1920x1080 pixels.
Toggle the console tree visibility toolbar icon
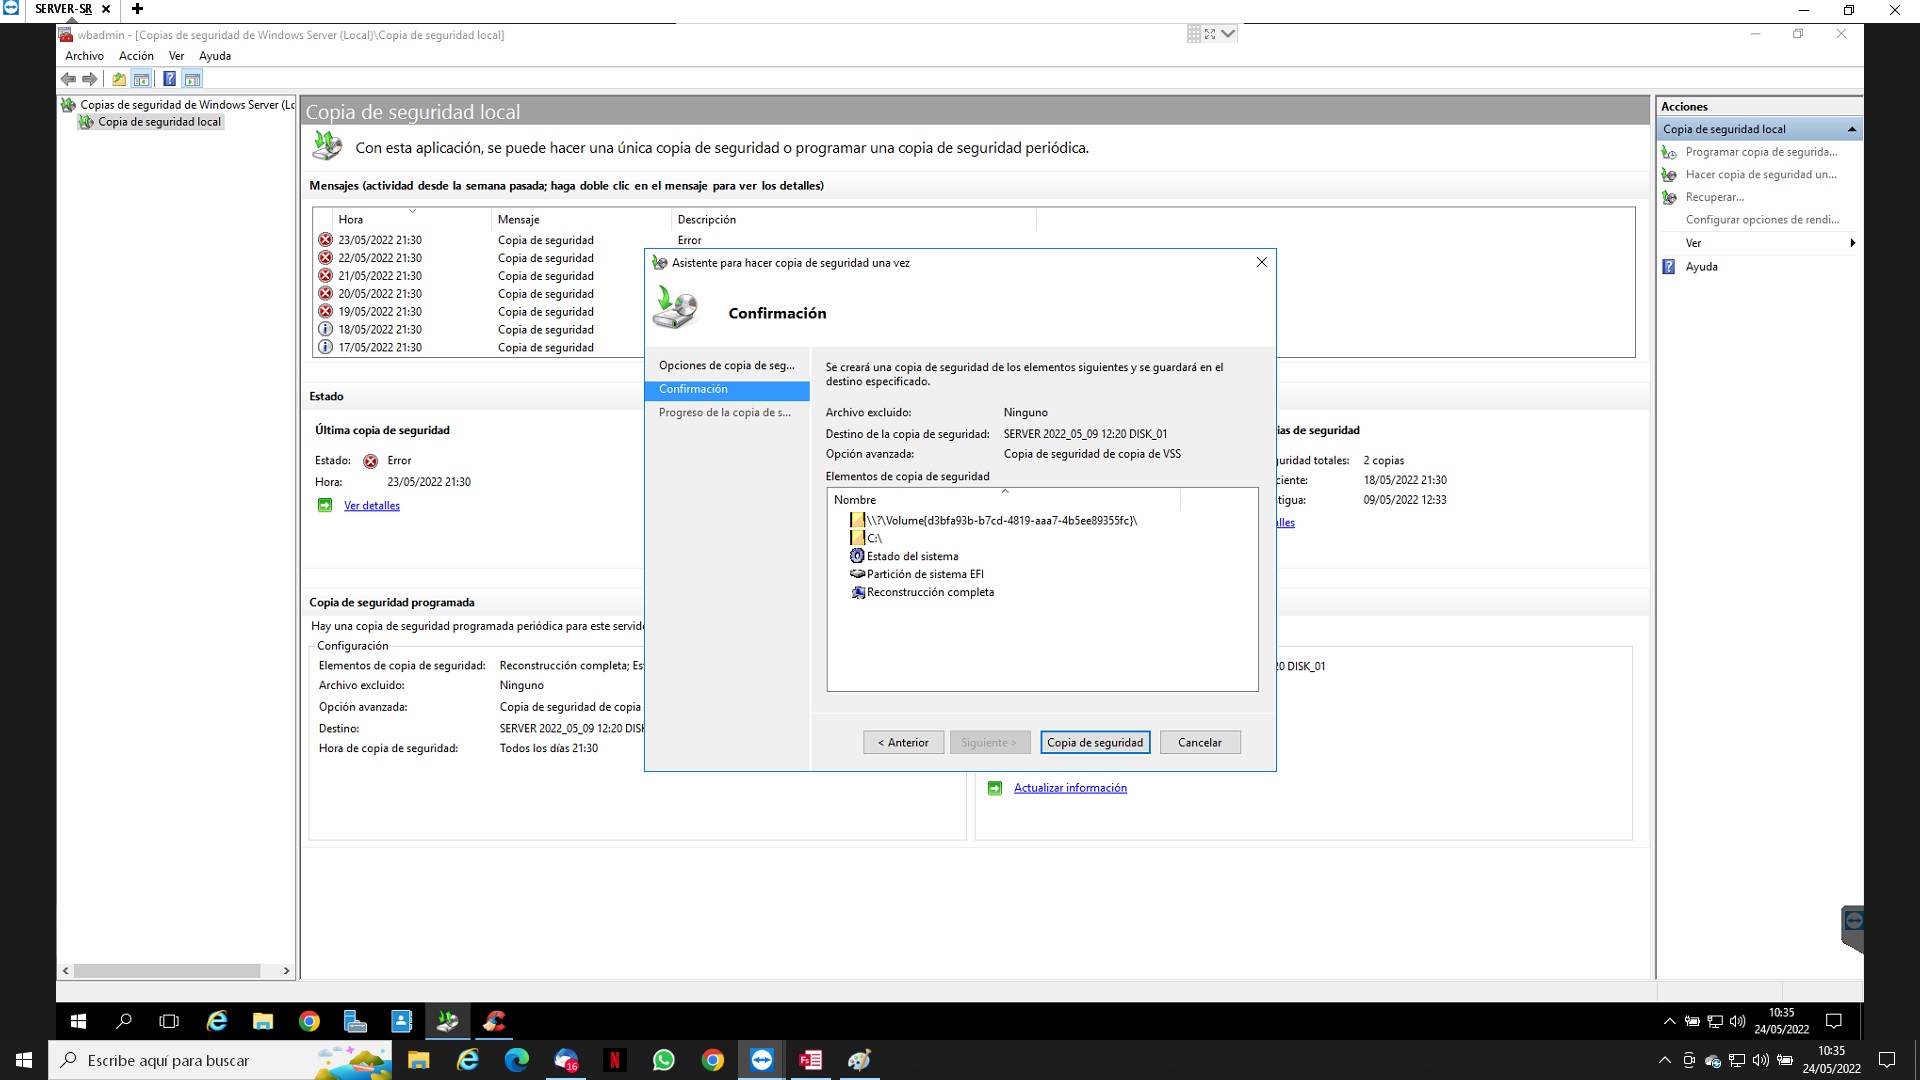[x=142, y=79]
